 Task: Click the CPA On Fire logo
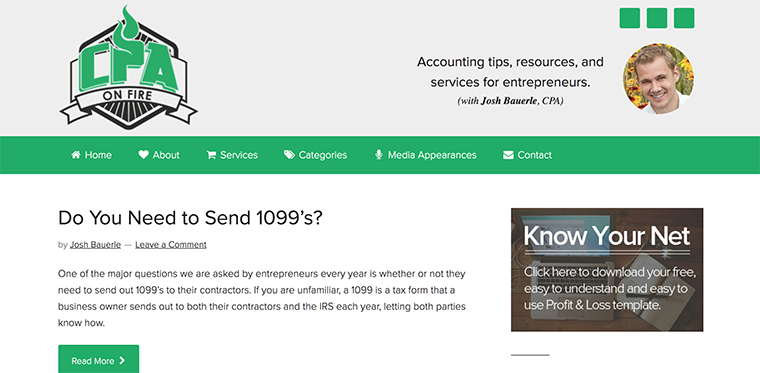click(128, 67)
